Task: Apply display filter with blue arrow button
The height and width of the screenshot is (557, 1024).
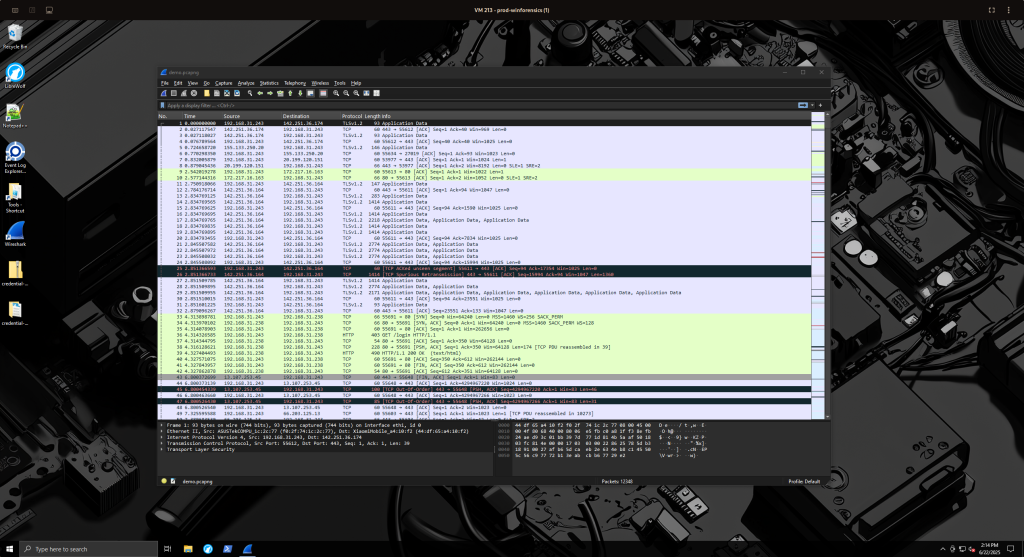Action: (803, 105)
